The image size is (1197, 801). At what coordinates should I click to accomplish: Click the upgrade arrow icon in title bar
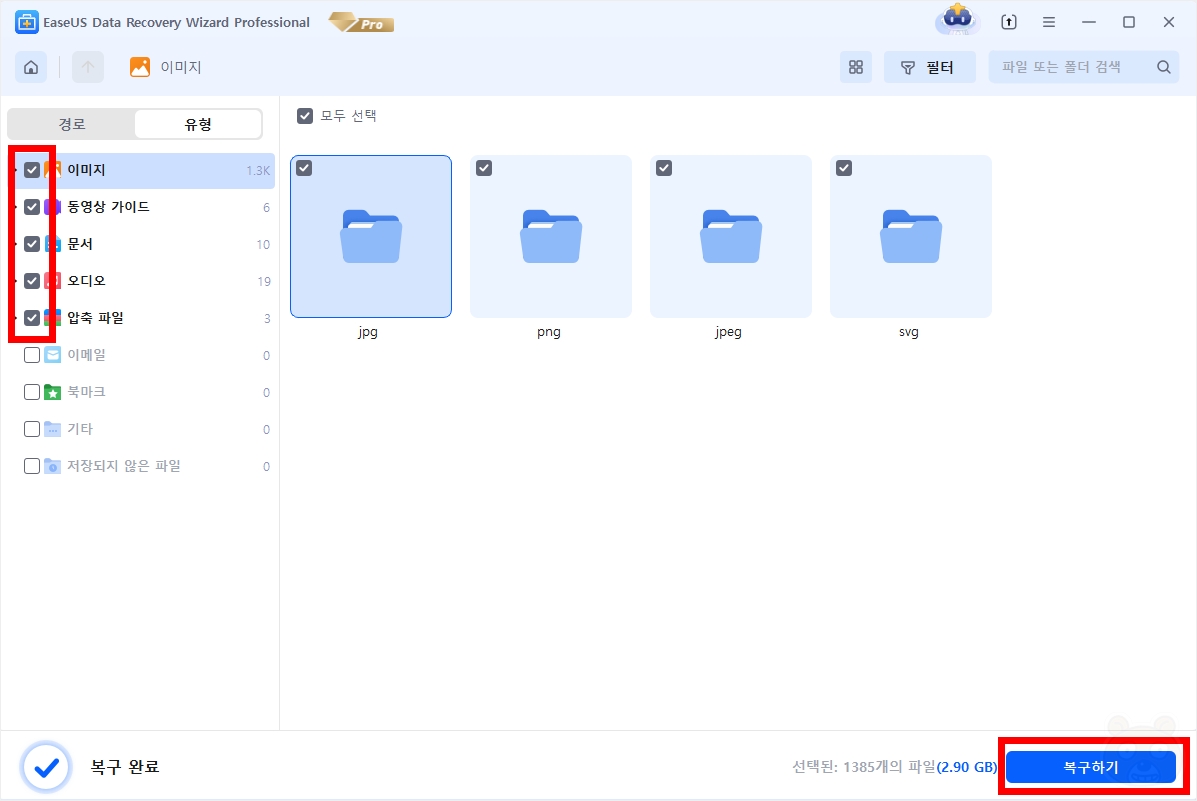(x=1009, y=22)
